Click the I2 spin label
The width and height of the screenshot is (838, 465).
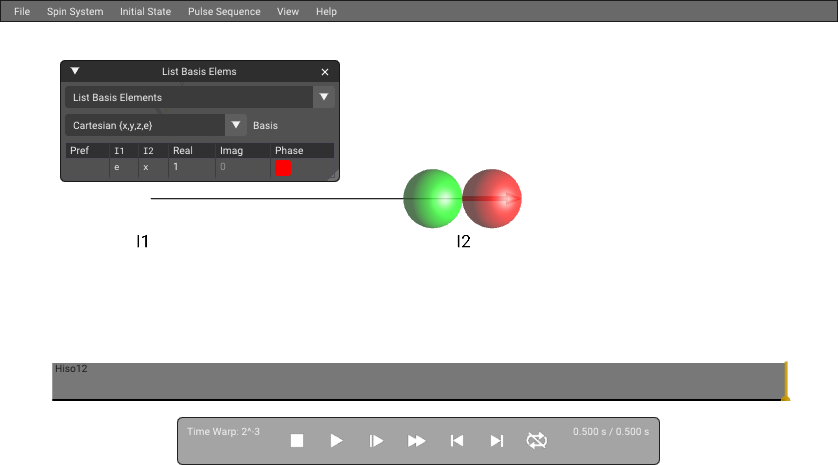point(463,241)
